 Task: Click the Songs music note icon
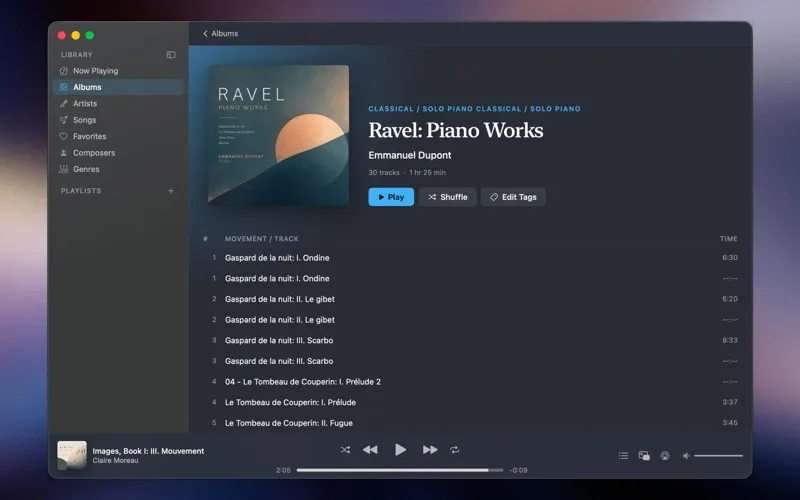point(63,120)
